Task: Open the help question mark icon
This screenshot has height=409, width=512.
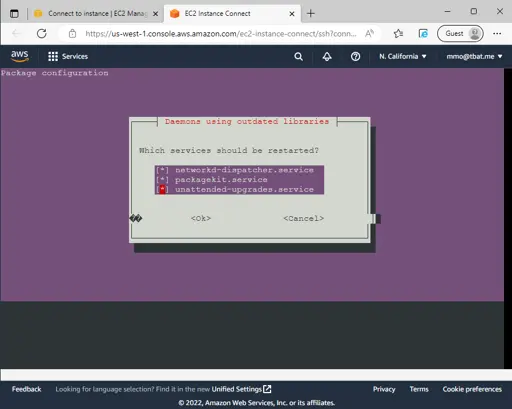Action: [x=355, y=56]
